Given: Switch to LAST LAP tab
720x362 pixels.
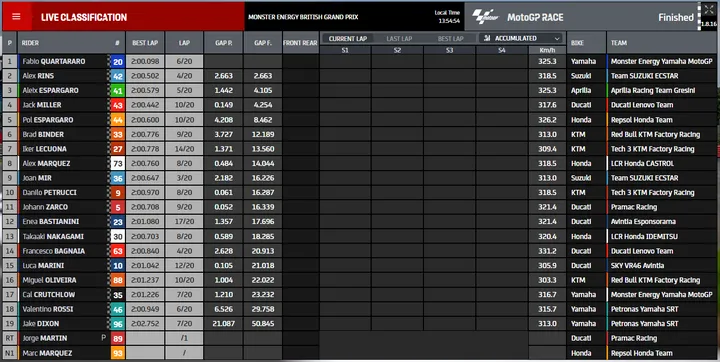Looking at the screenshot, I should pos(399,39).
